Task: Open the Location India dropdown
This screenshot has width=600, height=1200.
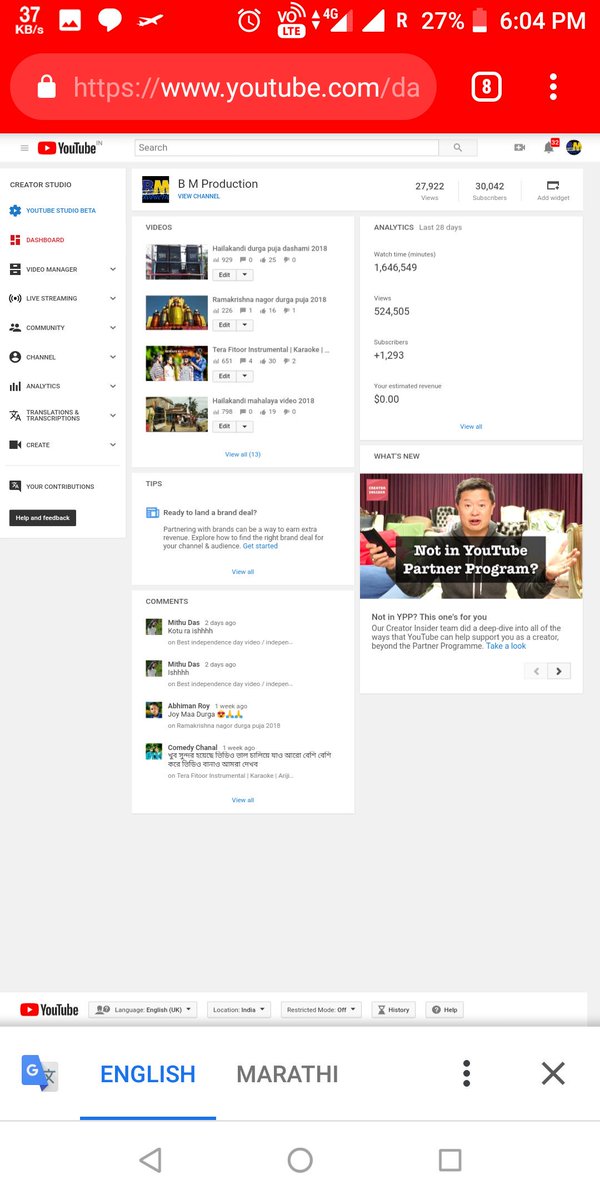Action: pyautogui.click(x=240, y=1010)
